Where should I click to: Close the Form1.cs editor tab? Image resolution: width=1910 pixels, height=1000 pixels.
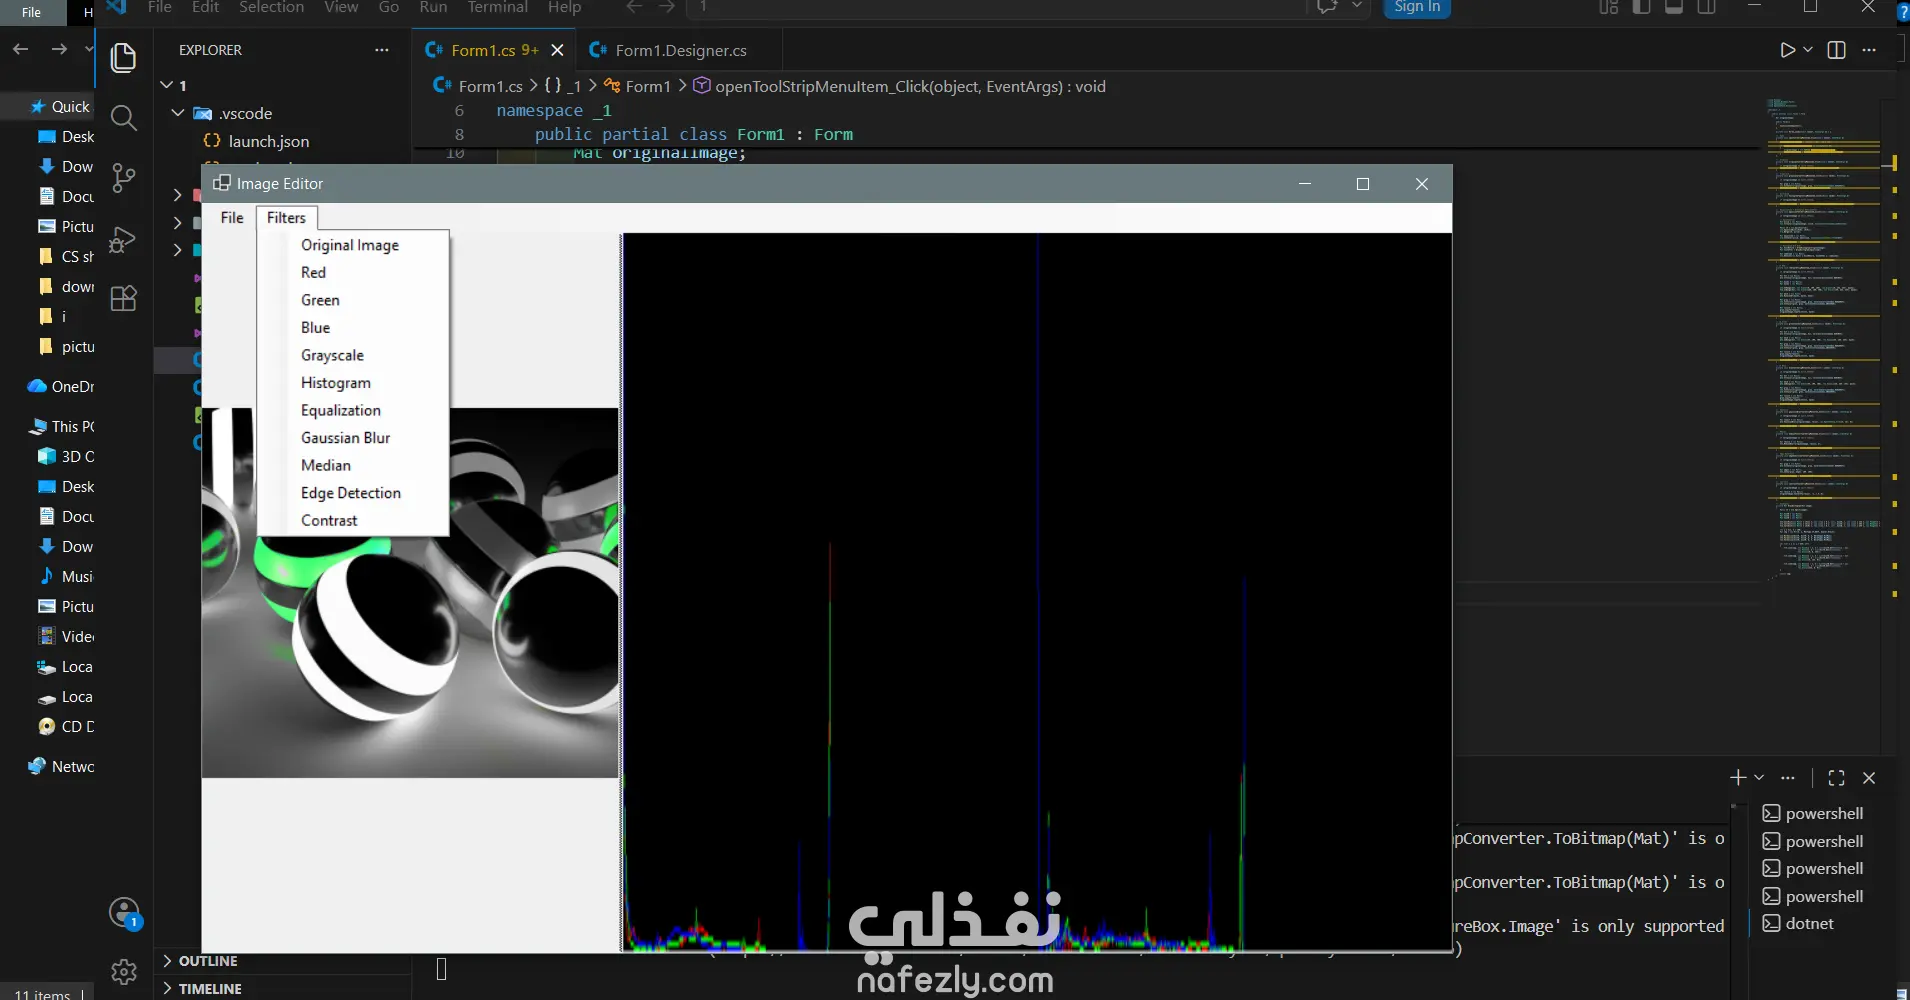click(557, 50)
